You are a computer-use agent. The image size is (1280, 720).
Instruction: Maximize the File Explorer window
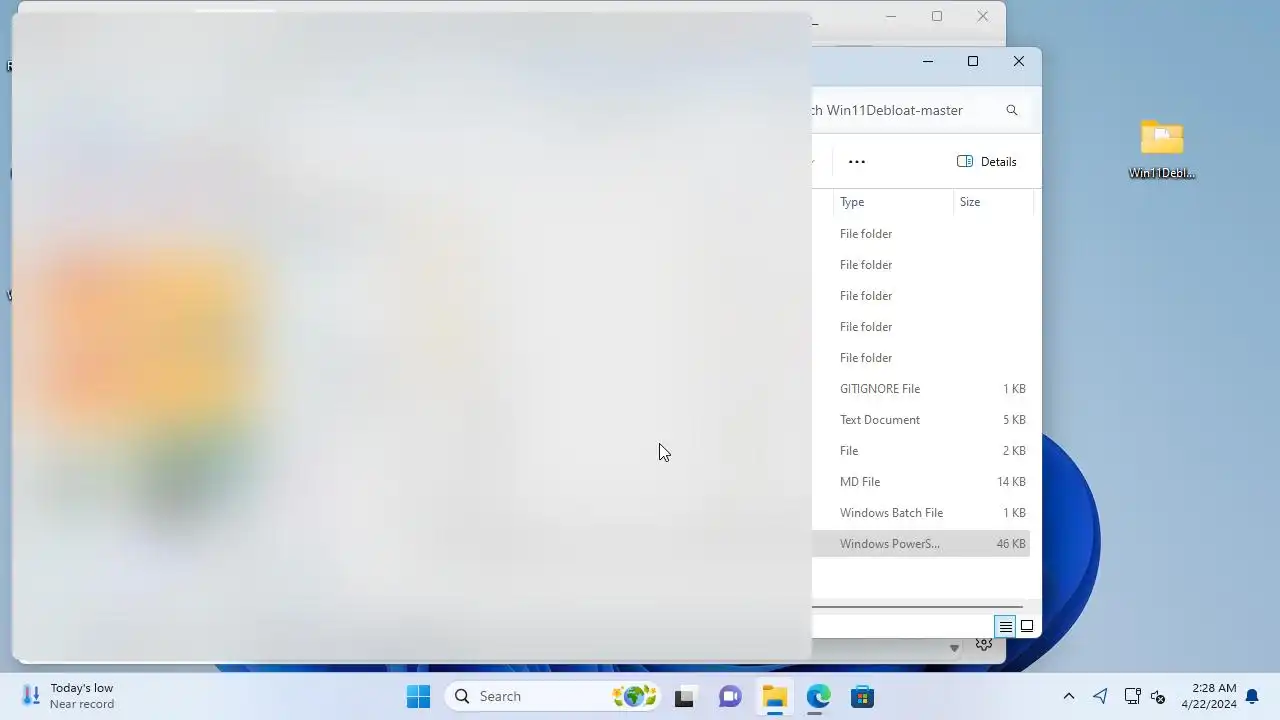(973, 61)
